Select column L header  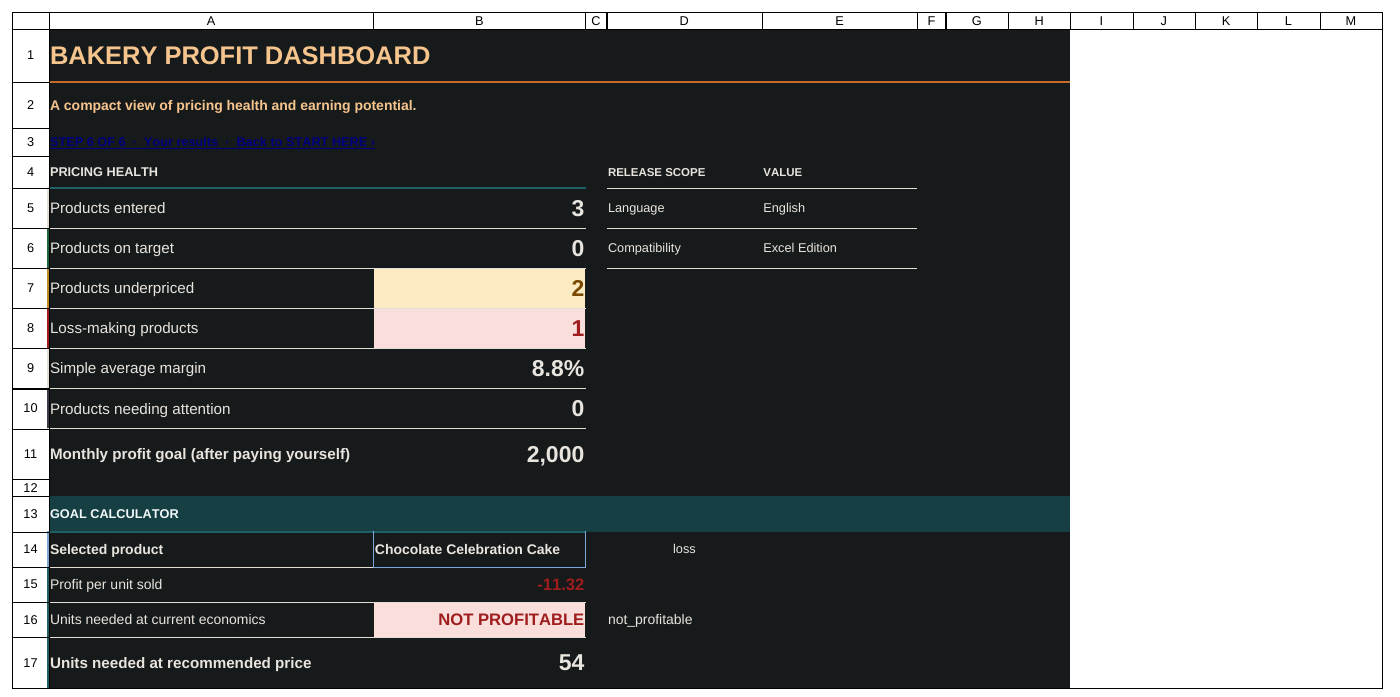1288,21
